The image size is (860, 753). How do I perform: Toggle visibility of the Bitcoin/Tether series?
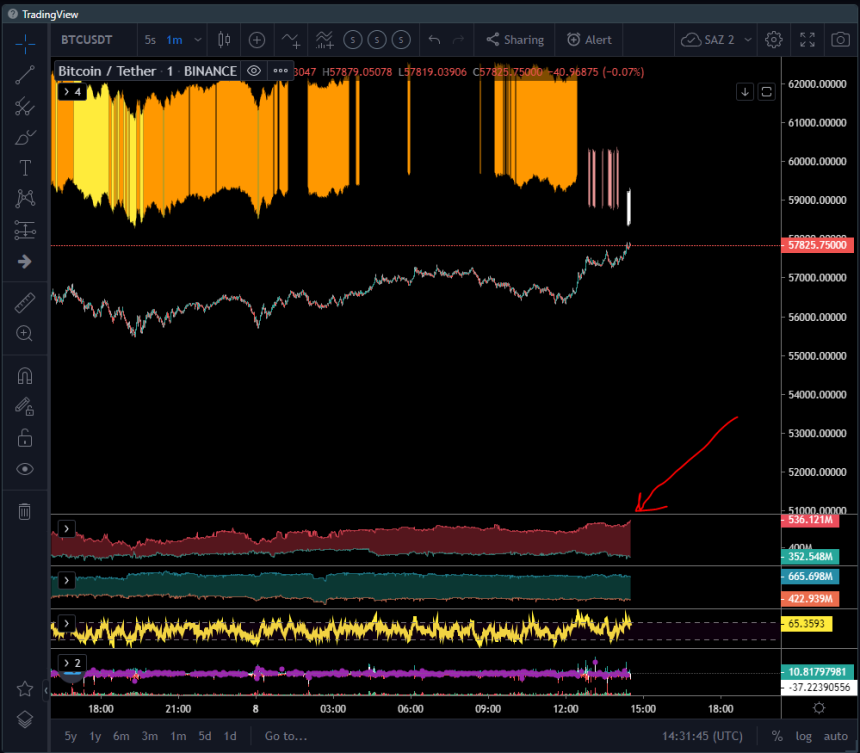coord(254,71)
